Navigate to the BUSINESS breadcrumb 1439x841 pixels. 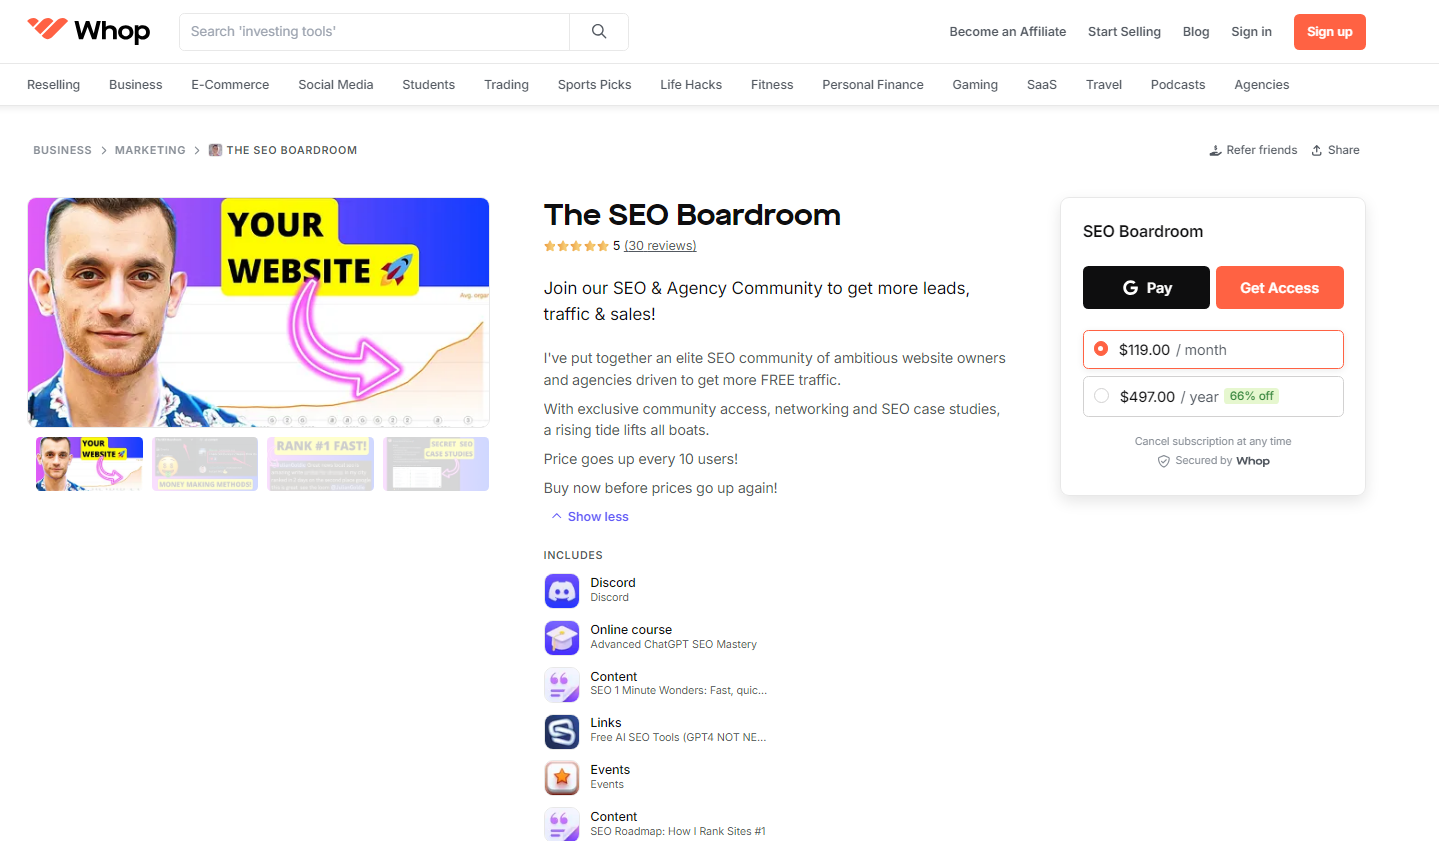[x=62, y=149]
